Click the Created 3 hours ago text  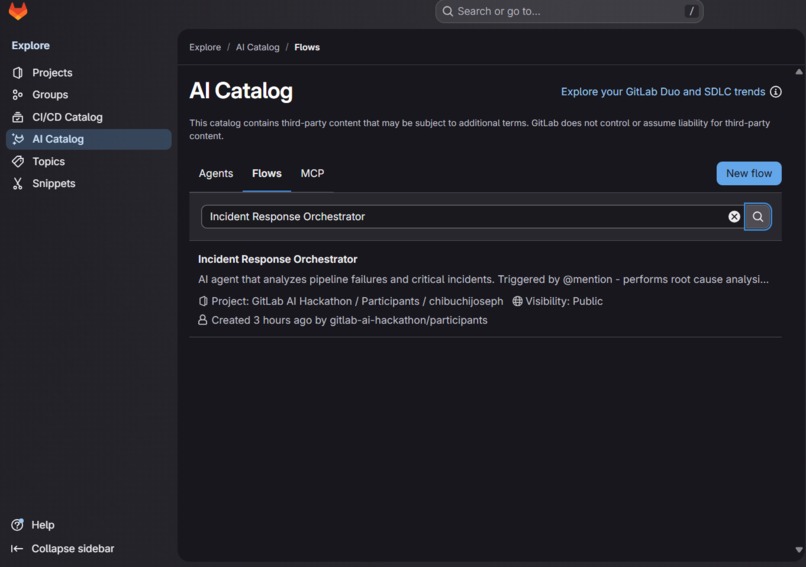(350, 320)
